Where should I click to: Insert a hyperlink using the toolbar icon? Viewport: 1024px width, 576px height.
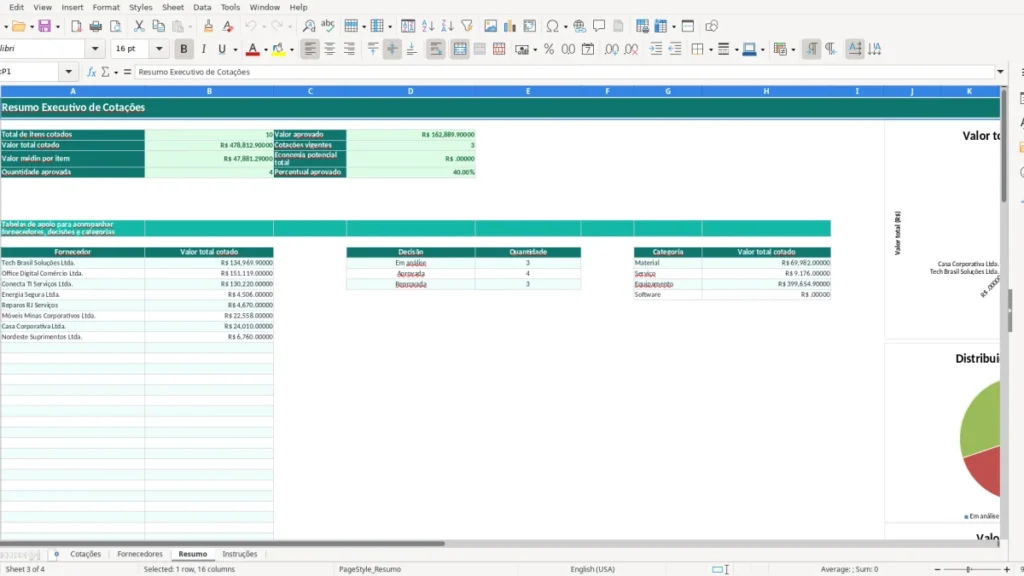[579, 26]
